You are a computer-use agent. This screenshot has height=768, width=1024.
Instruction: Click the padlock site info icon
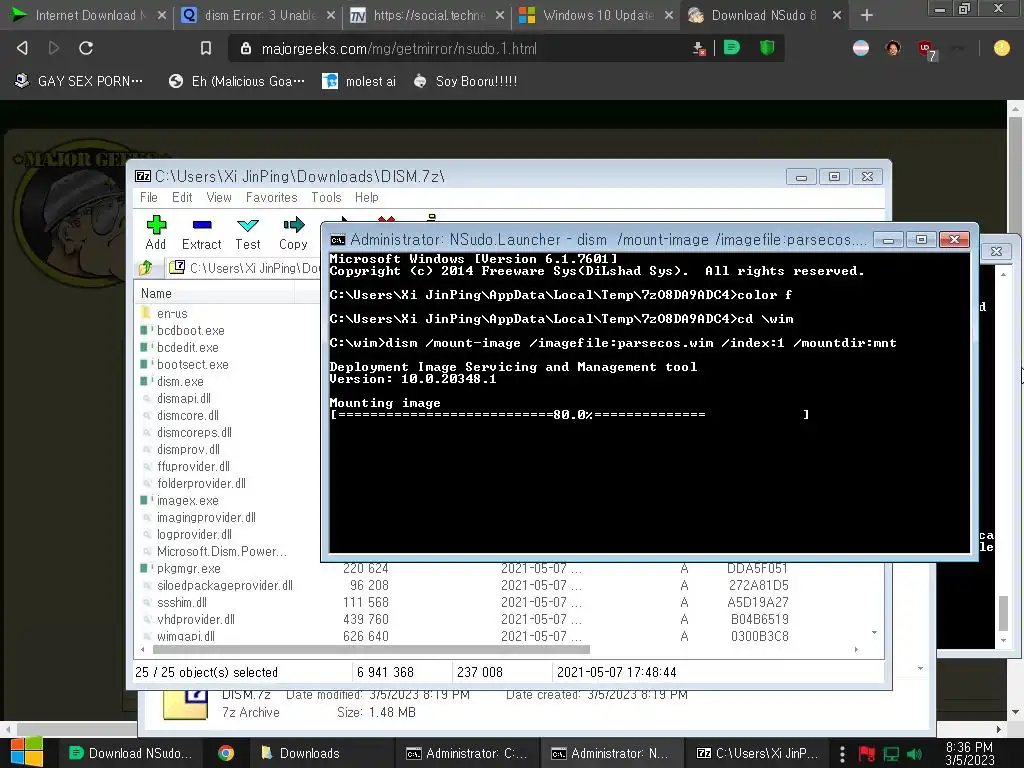pos(246,48)
